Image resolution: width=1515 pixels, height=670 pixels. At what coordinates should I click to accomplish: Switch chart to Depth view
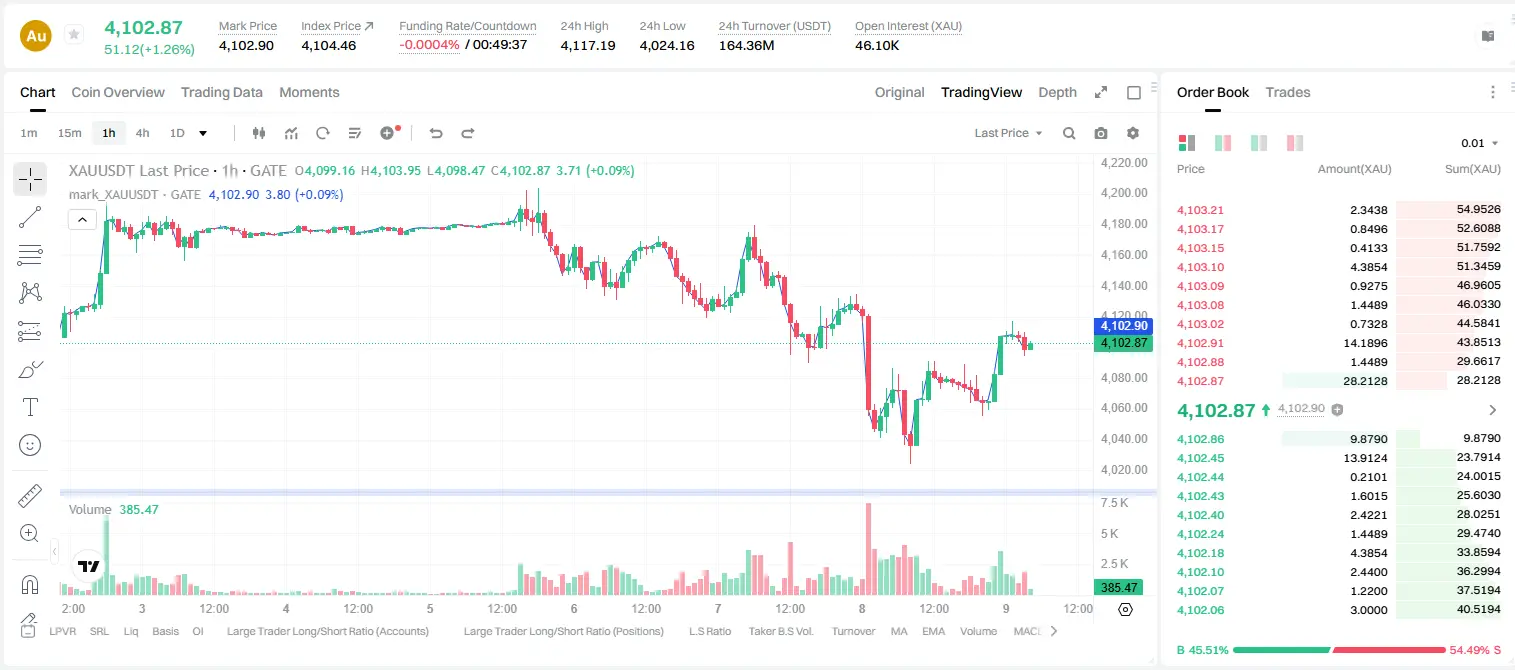tap(1057, 92)
